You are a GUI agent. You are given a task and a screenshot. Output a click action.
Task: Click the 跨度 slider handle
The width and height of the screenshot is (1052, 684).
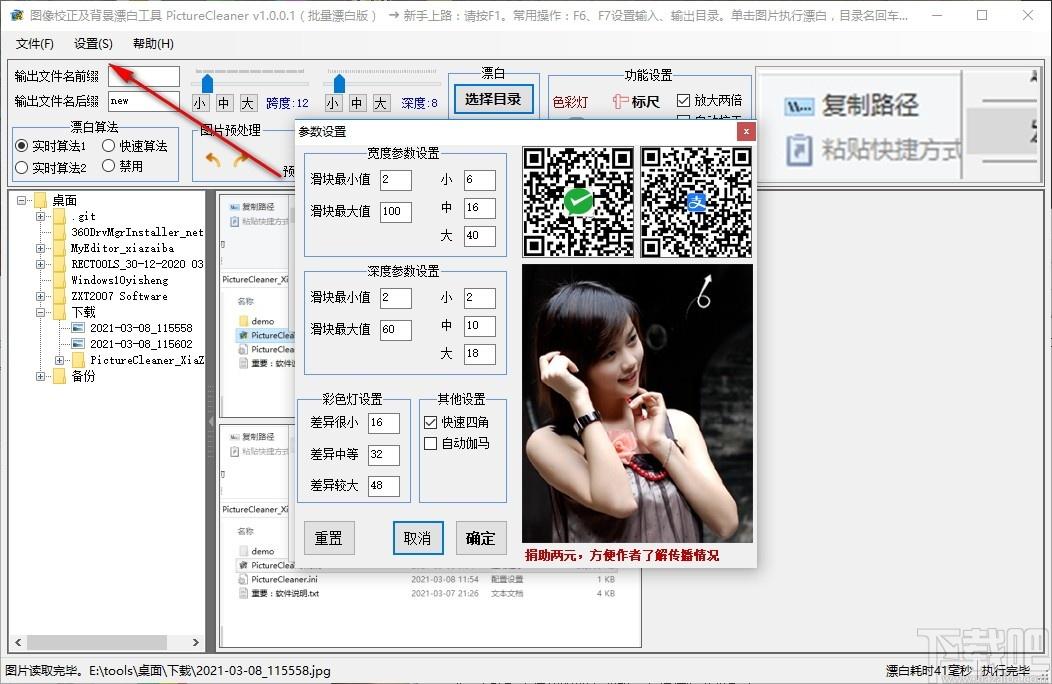[x=207, y=83]
